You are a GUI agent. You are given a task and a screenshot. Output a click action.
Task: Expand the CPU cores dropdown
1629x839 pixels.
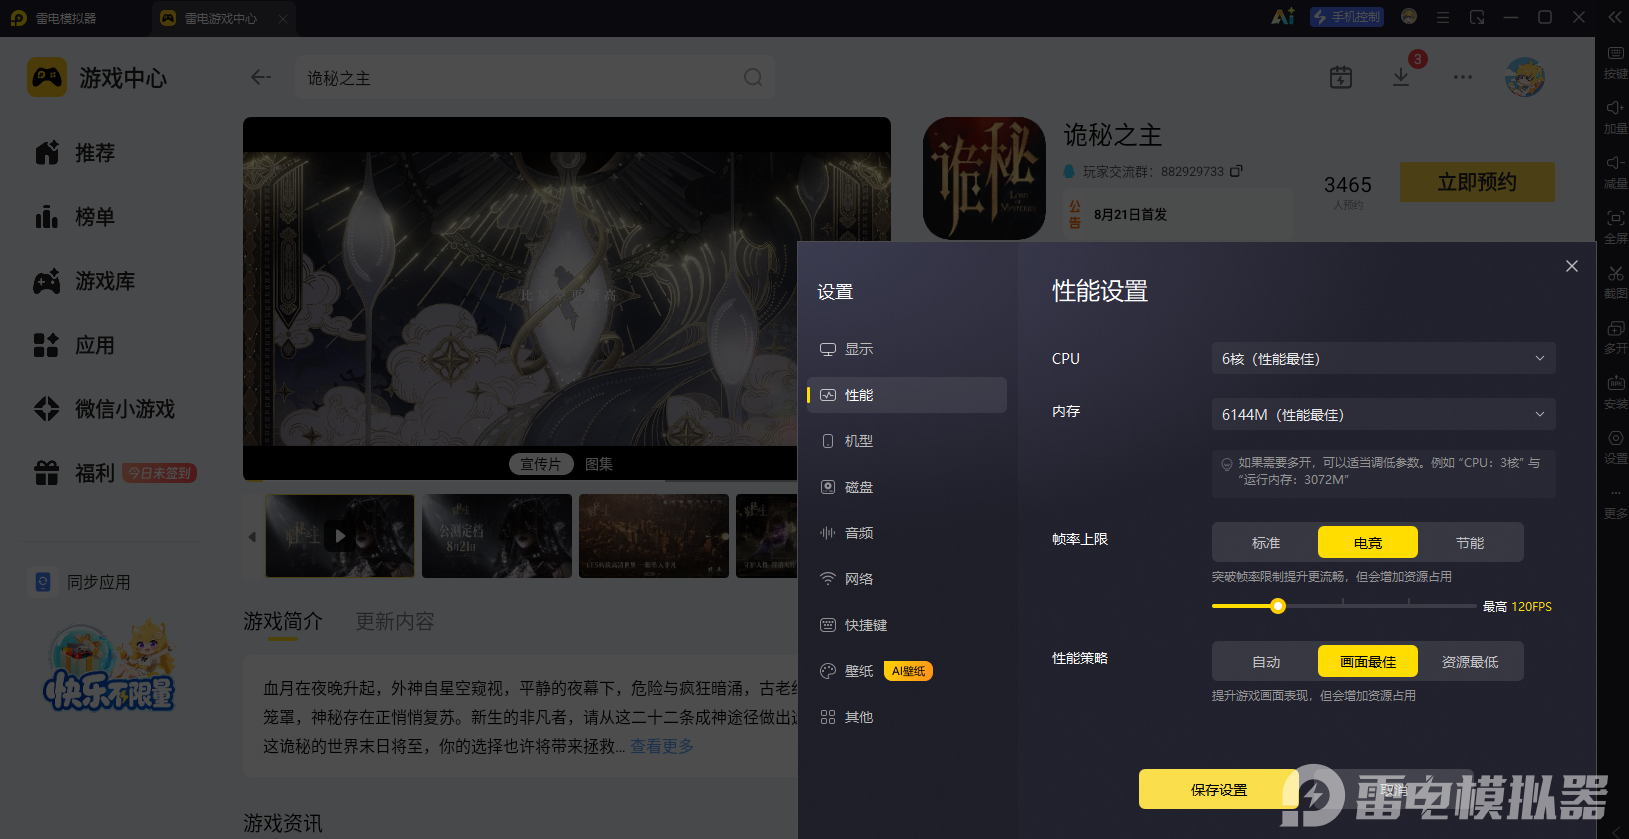(1383, 358)
